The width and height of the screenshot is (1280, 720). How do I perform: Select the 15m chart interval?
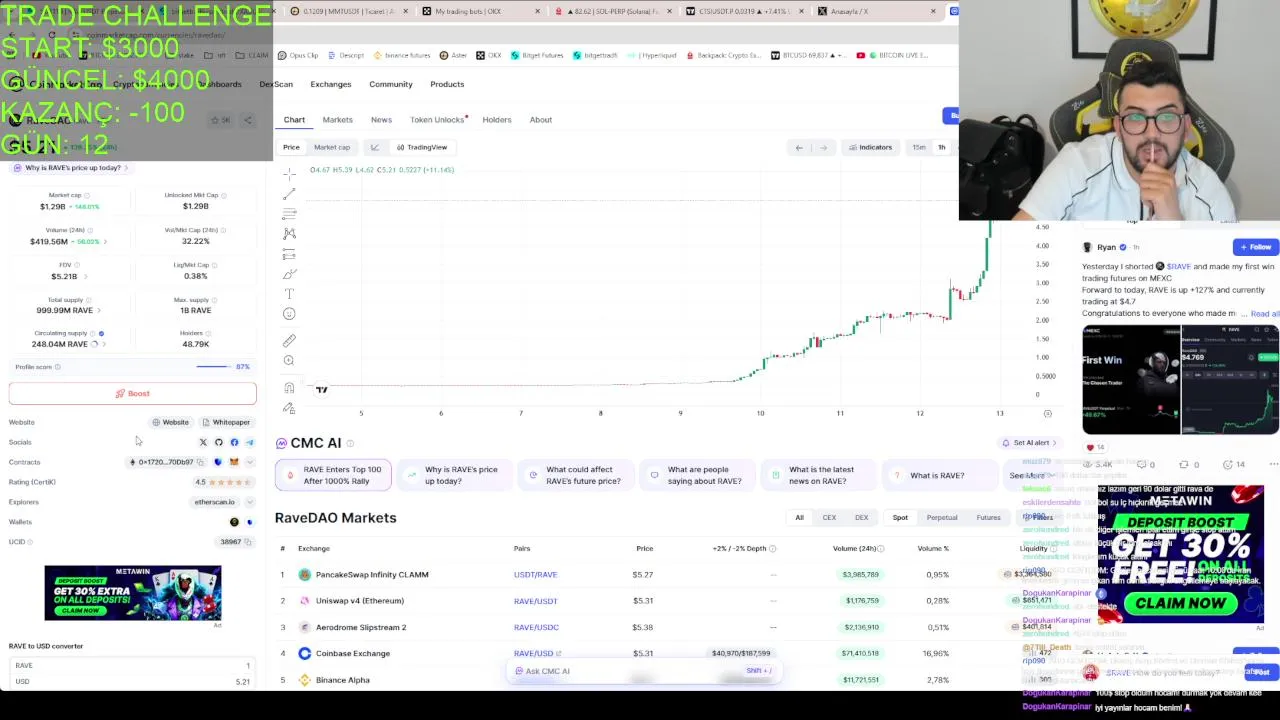tap(919, 147)
